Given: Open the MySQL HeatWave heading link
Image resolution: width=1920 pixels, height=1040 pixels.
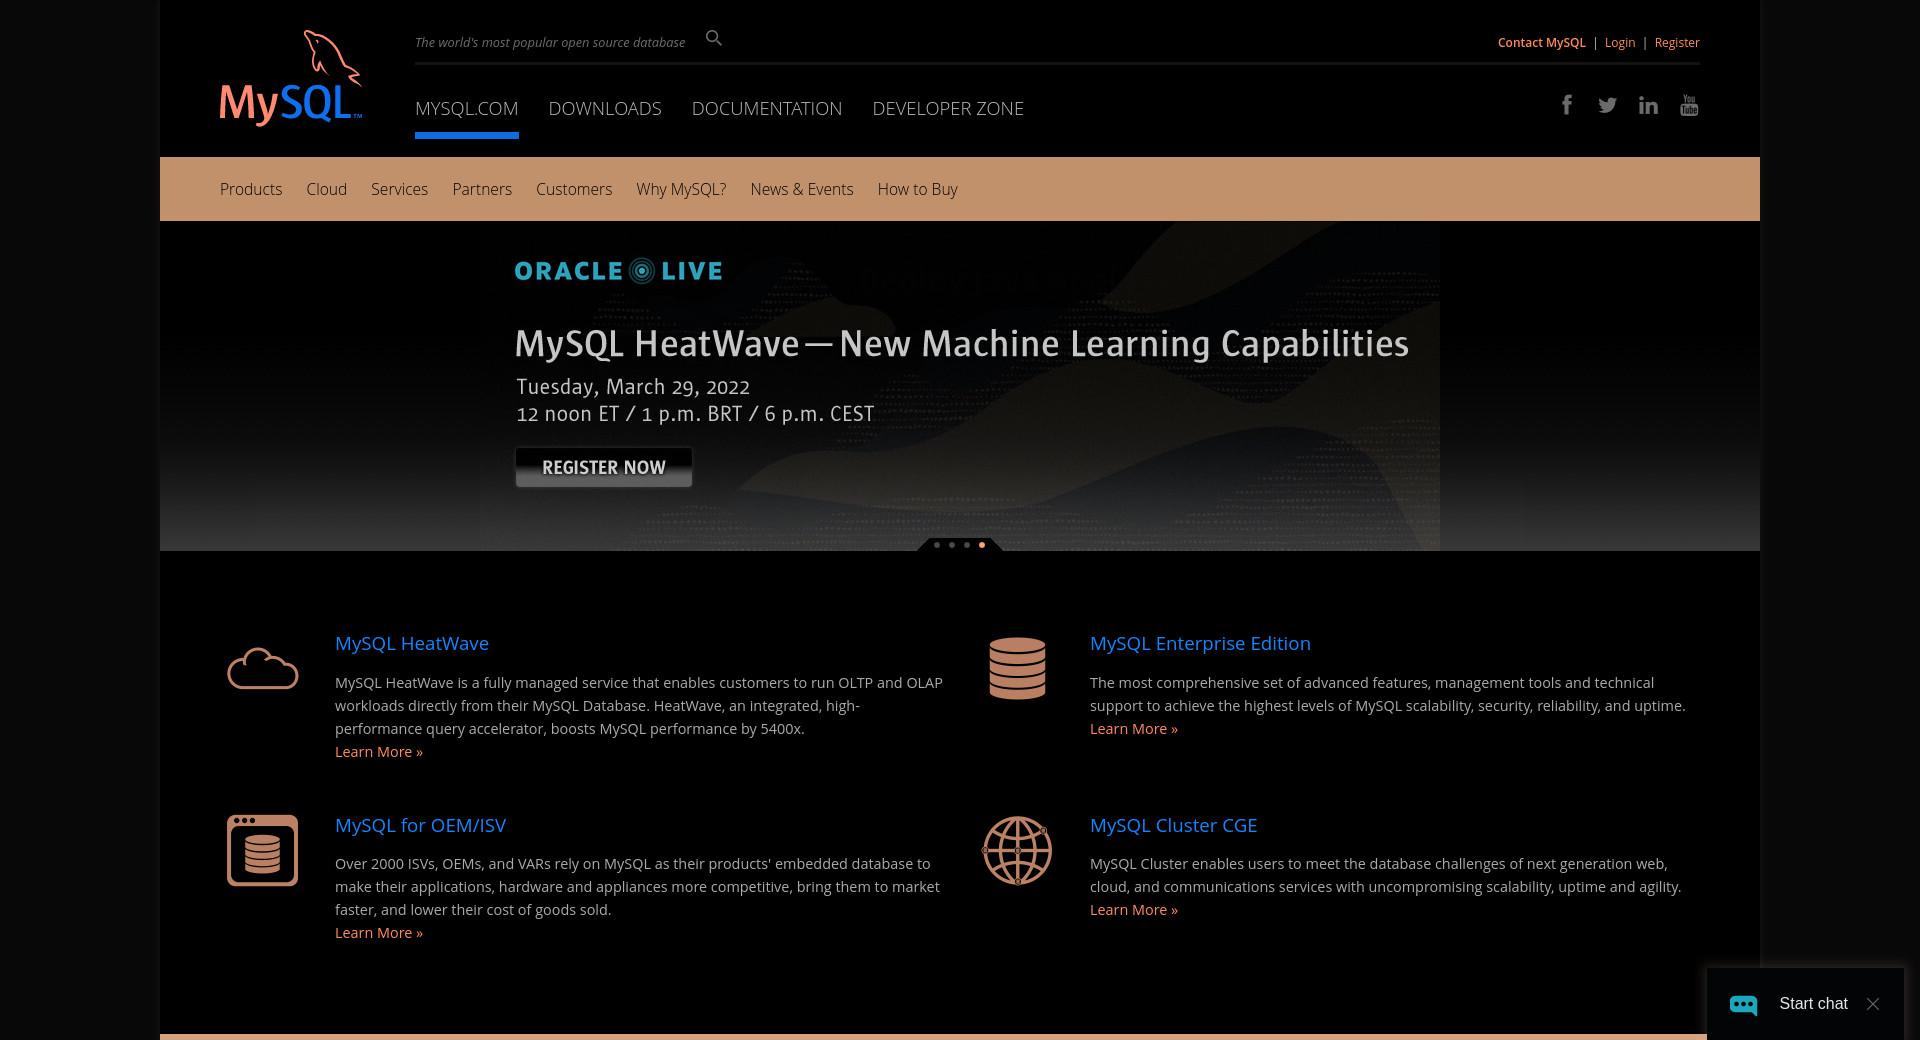Looking at the screenshot, I should coord(412,643).
